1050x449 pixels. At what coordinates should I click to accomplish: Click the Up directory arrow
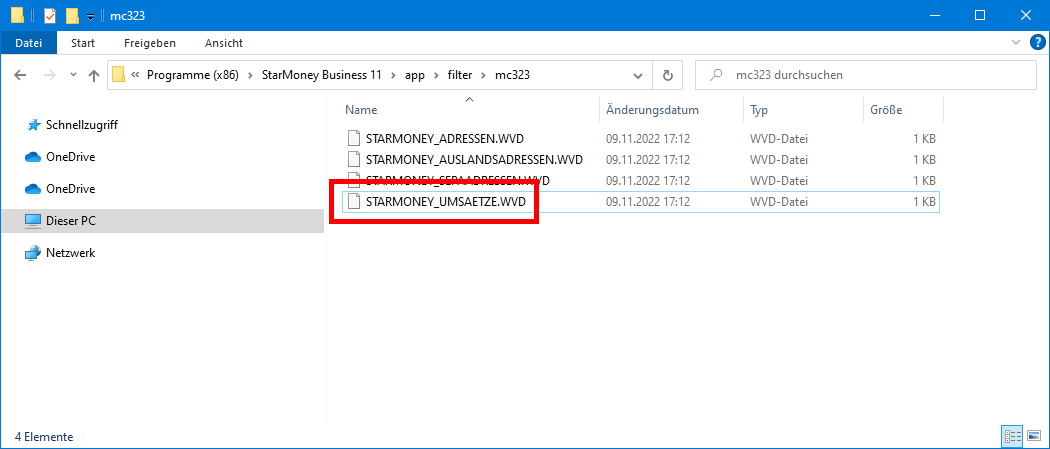coord(94,75)
